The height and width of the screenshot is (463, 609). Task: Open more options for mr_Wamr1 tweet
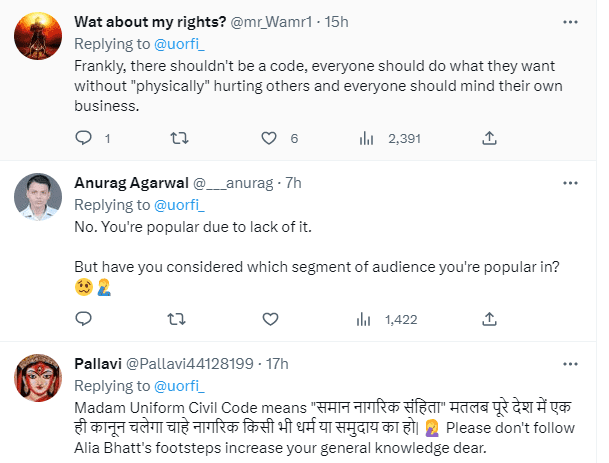pos(569,19)
